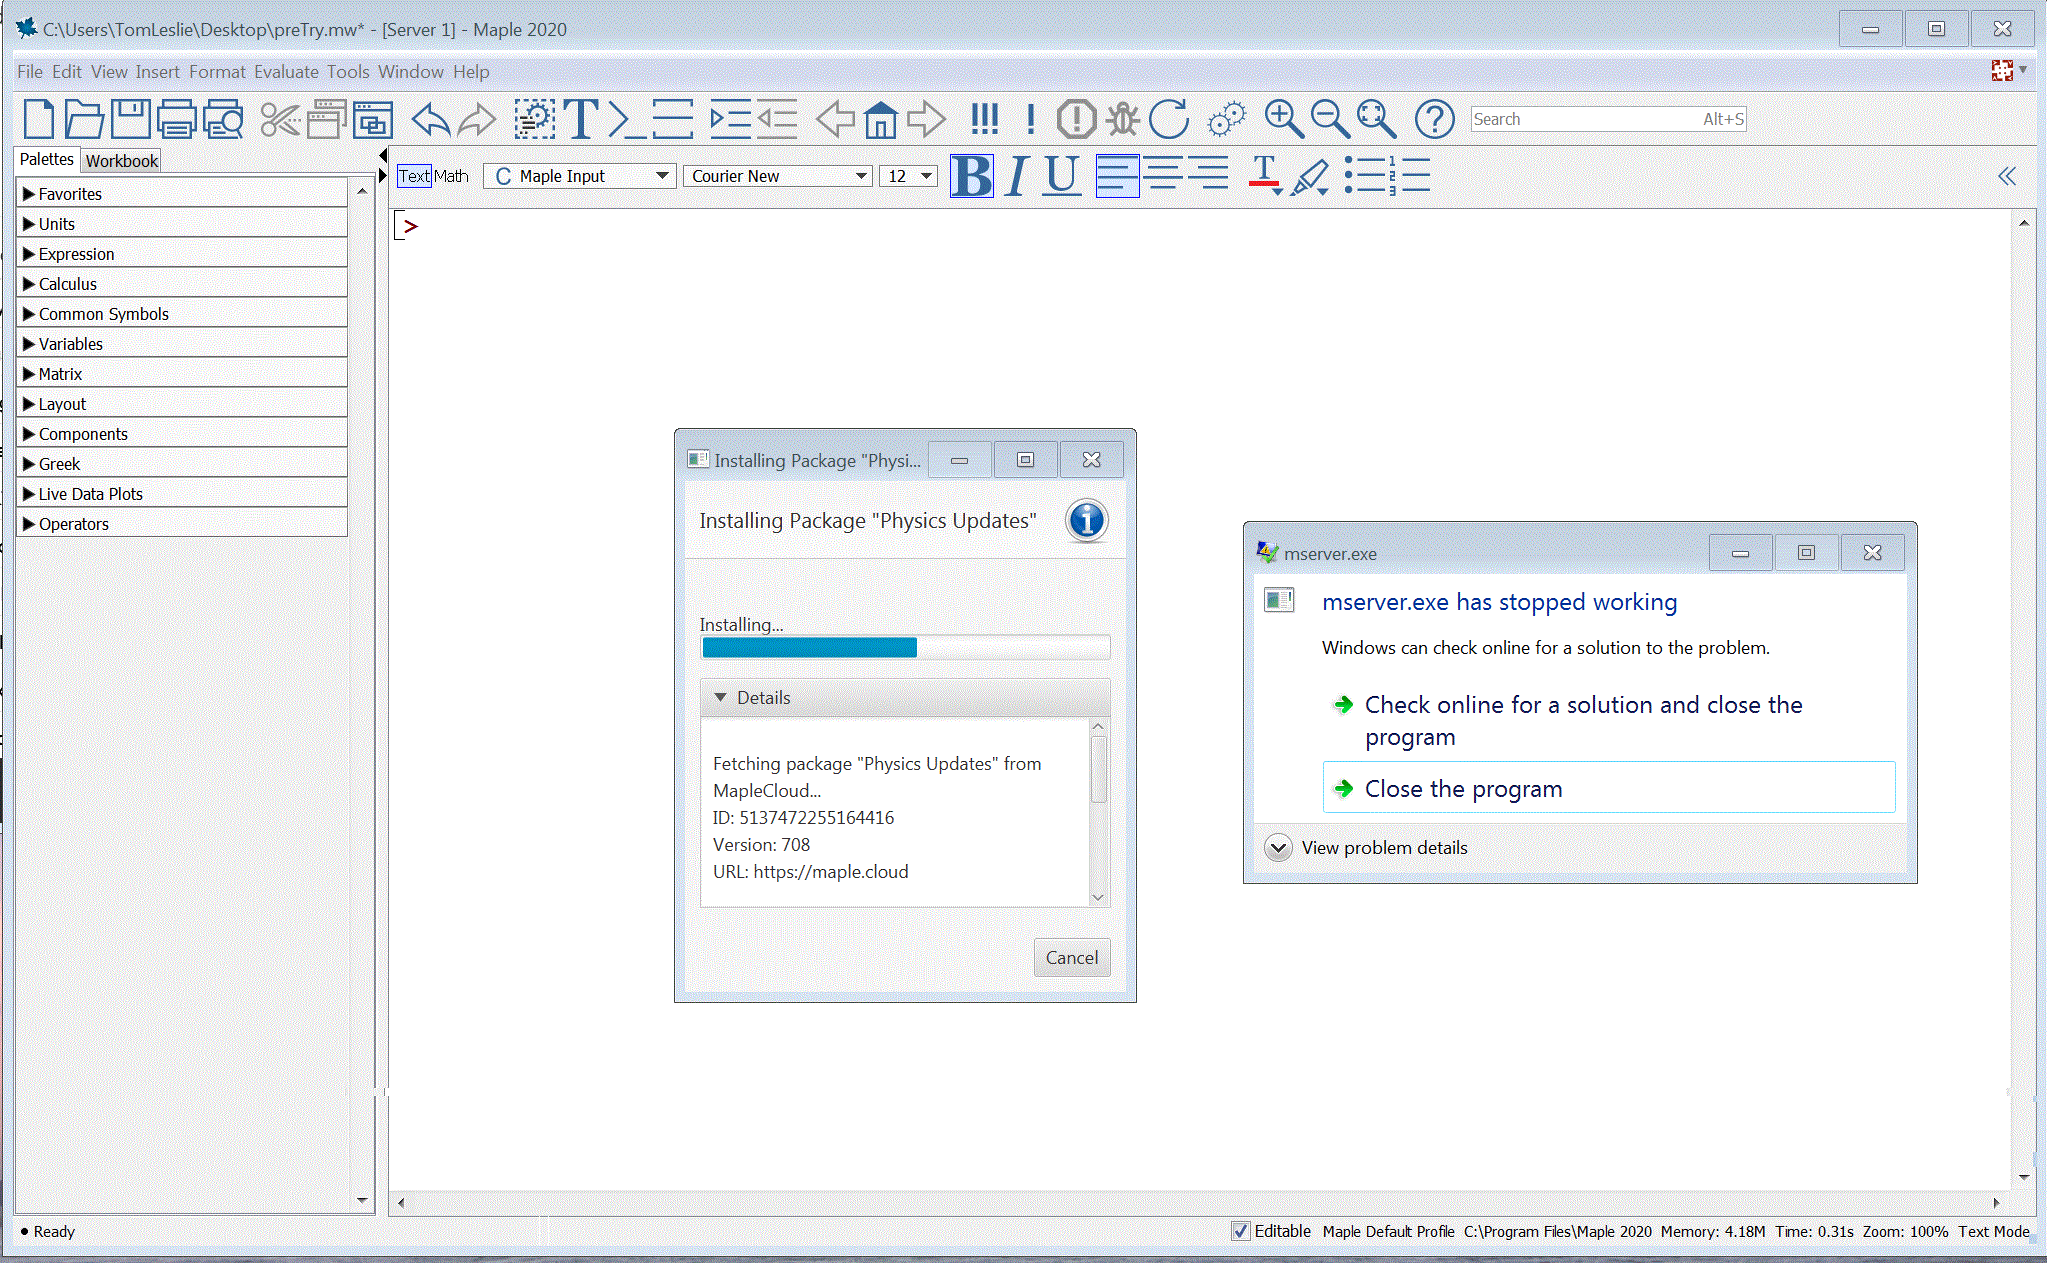Undo the last action arrow

click(431, 119)
